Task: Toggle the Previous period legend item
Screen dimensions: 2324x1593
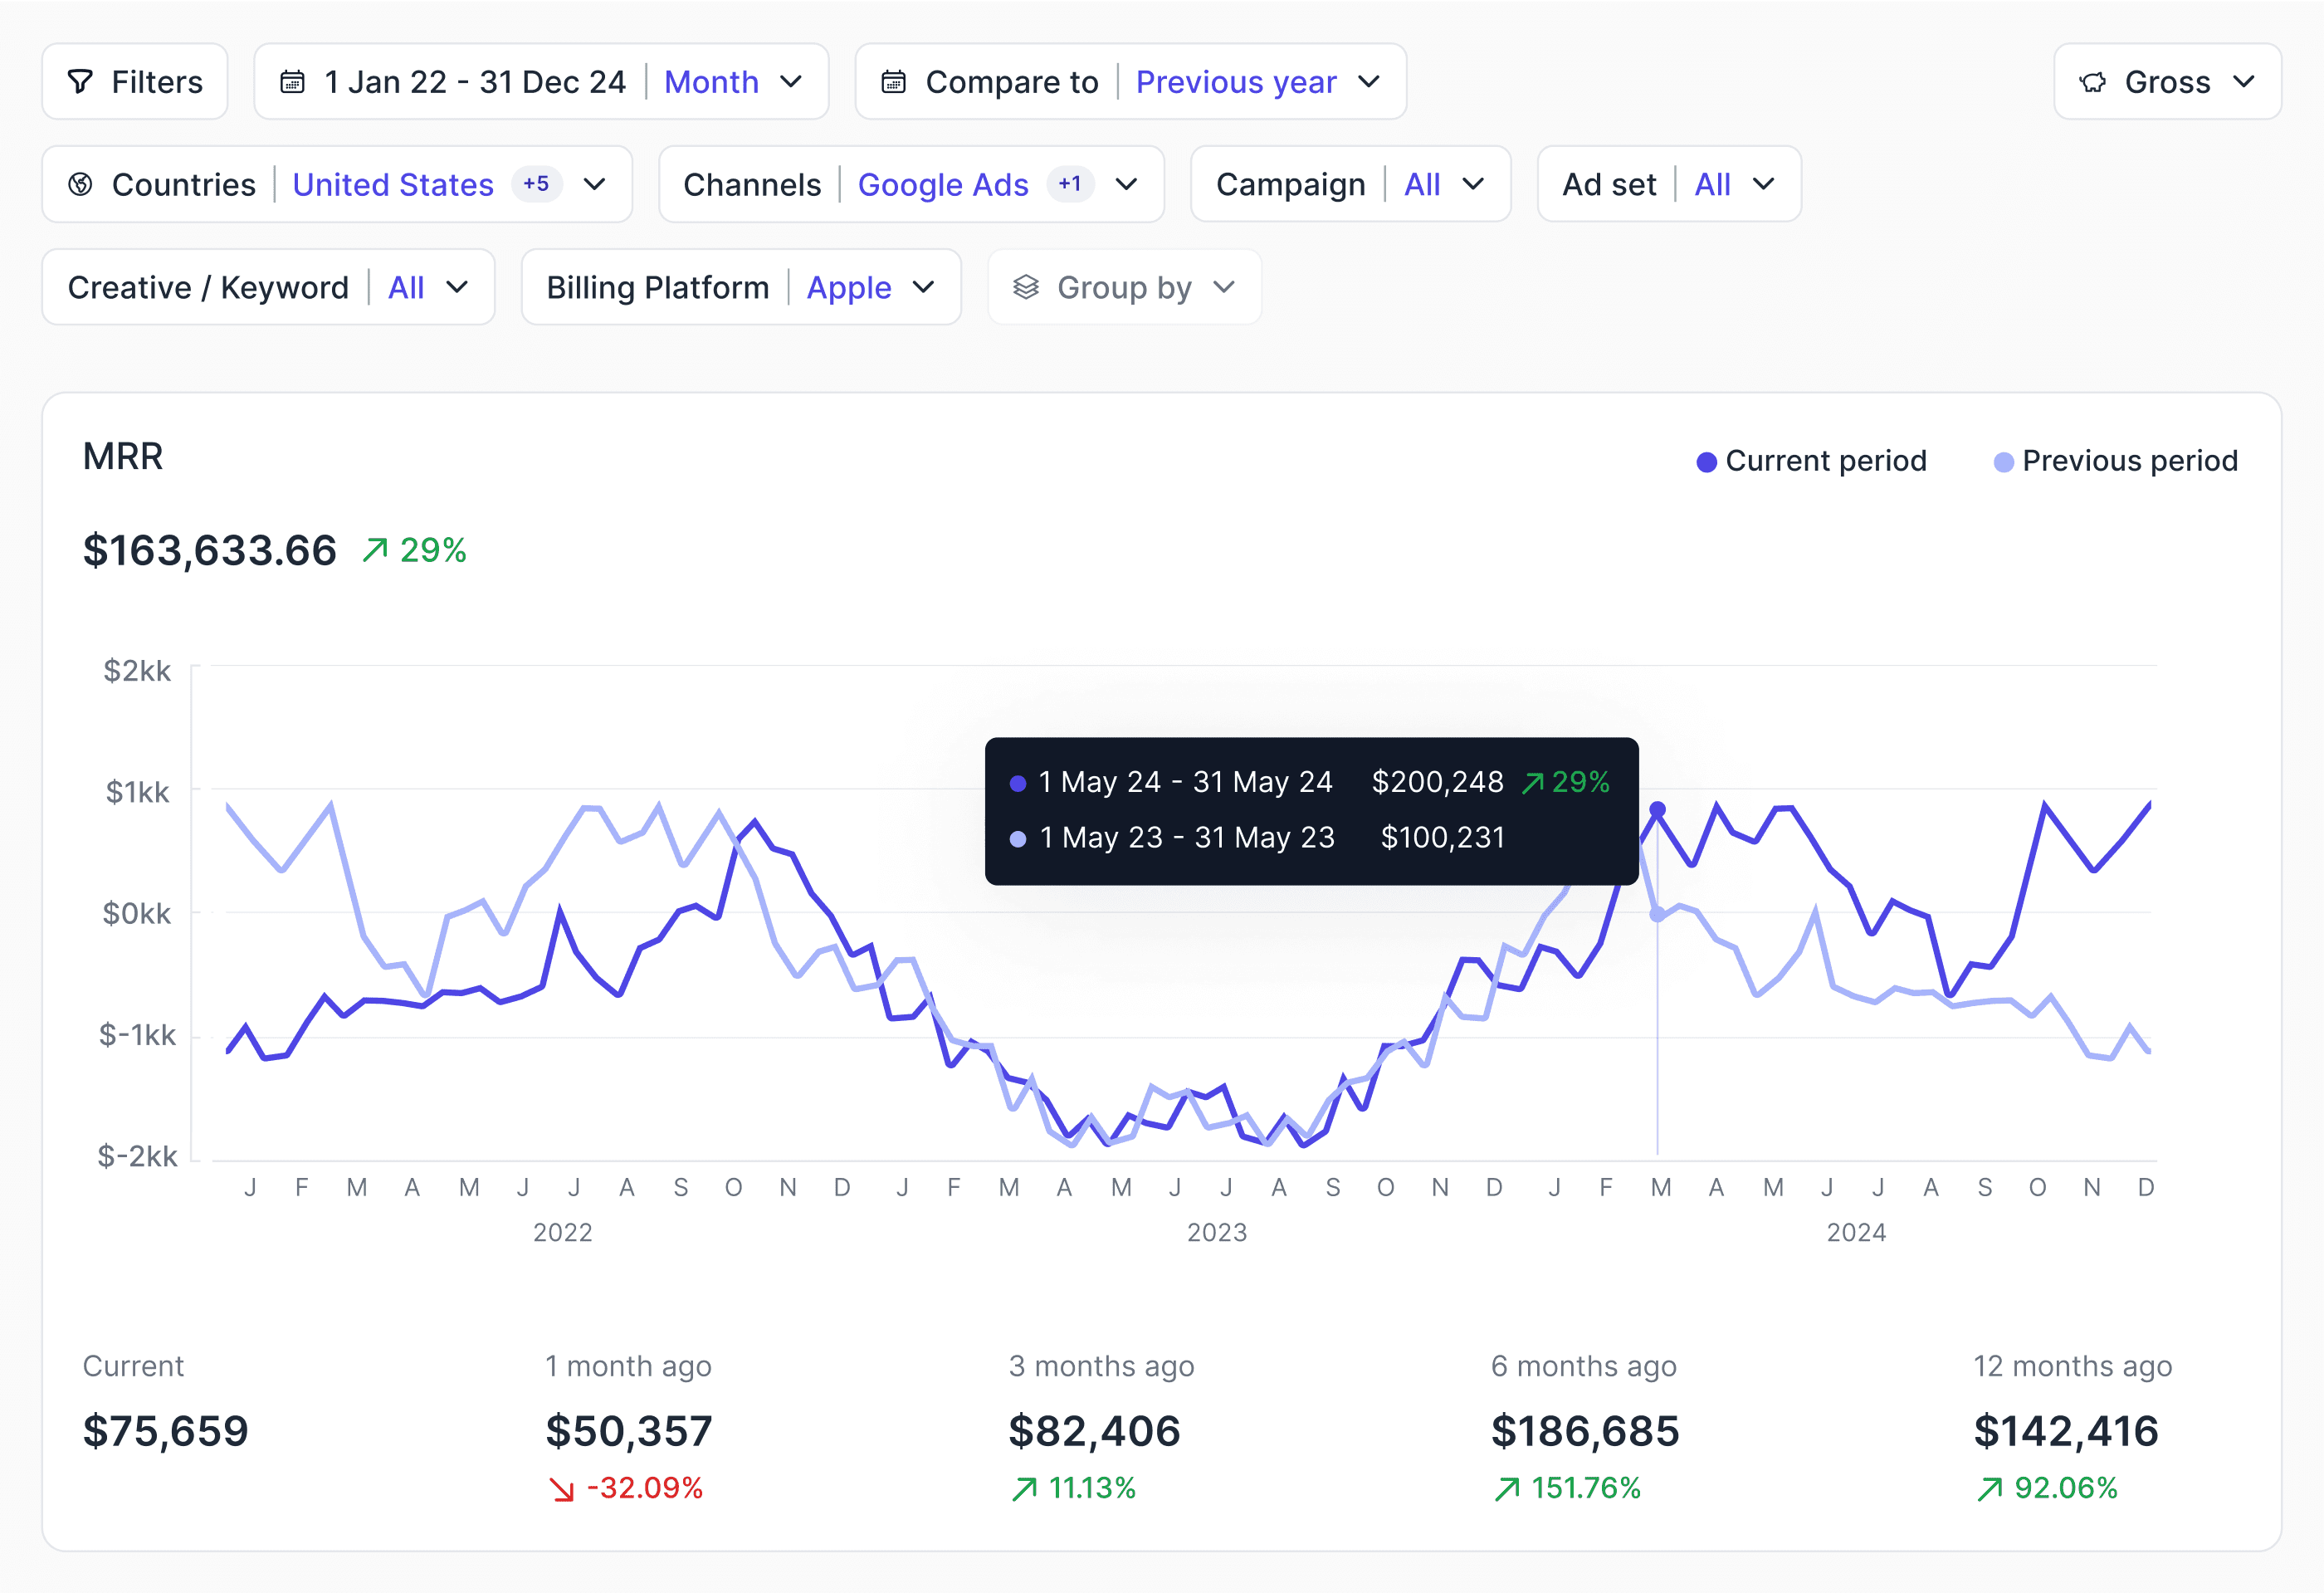Action: 2115,461
